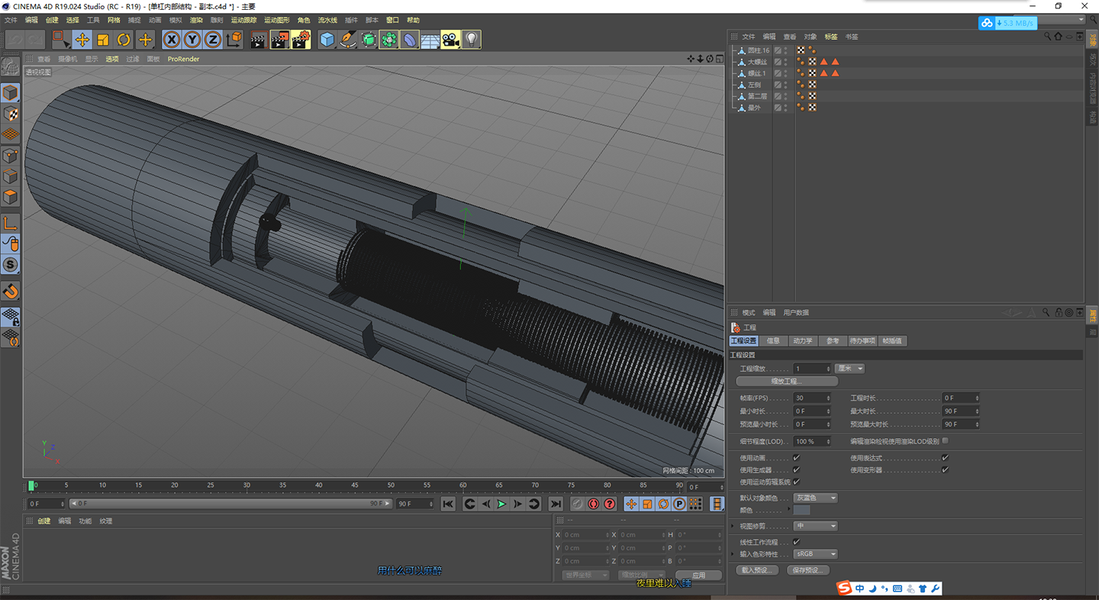This screenshot has height=600, width=1099.
Task: Open the 摄像机 menu in the viewport
Action: pos(68,59)
